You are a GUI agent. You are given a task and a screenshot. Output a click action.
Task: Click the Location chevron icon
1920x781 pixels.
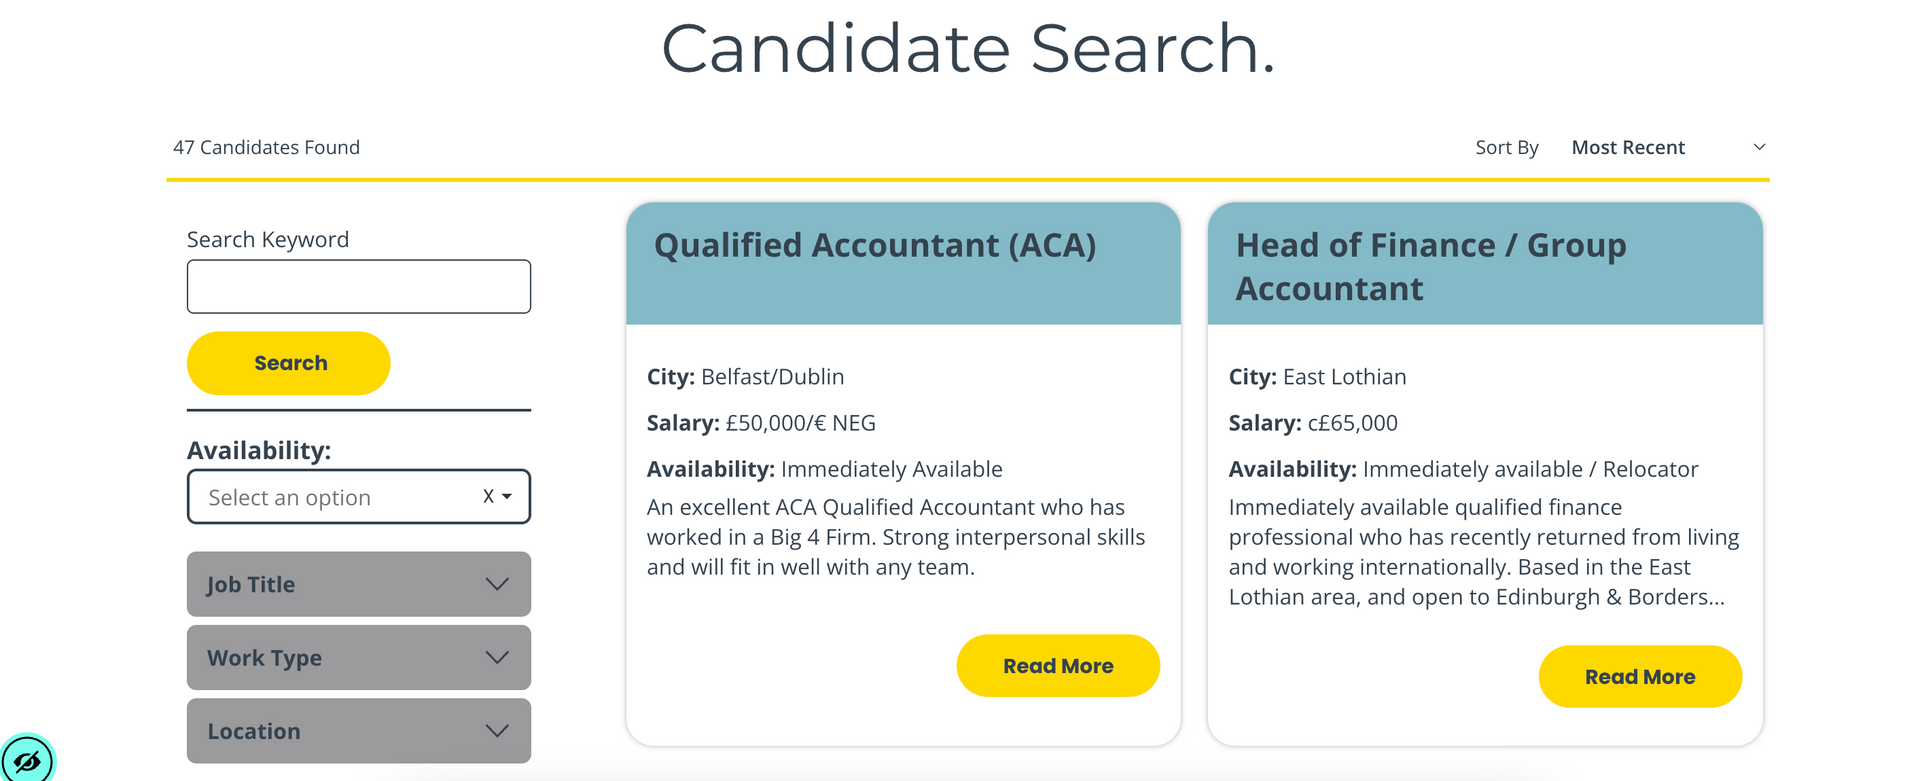[497, 731]
